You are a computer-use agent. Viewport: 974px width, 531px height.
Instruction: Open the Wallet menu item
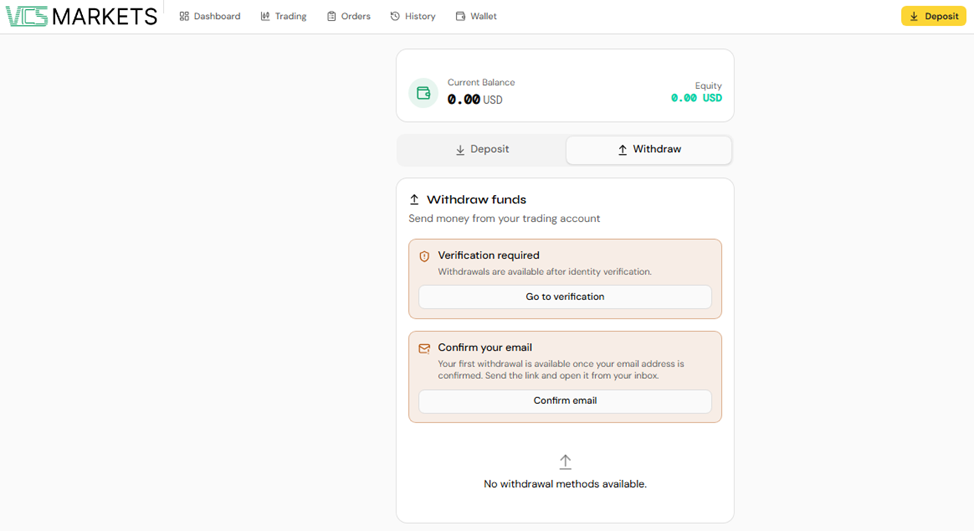[476, 16]
